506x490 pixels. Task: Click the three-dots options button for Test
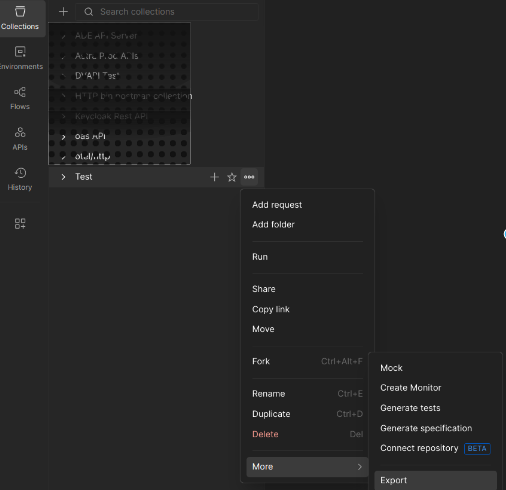(249, 177)
